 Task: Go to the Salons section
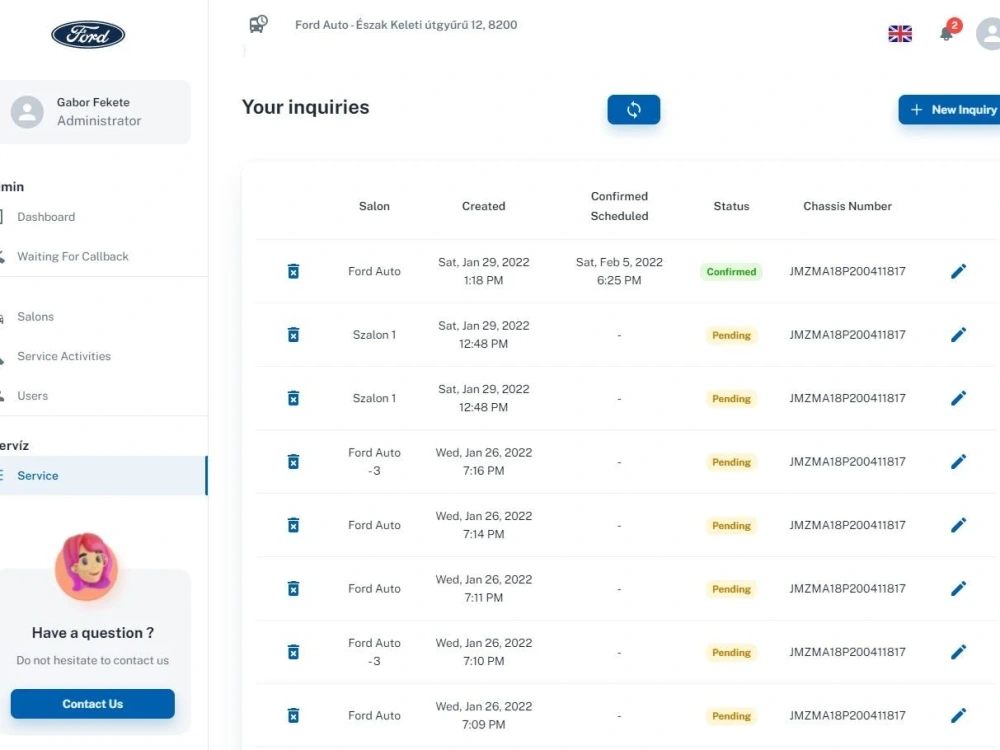36,316
